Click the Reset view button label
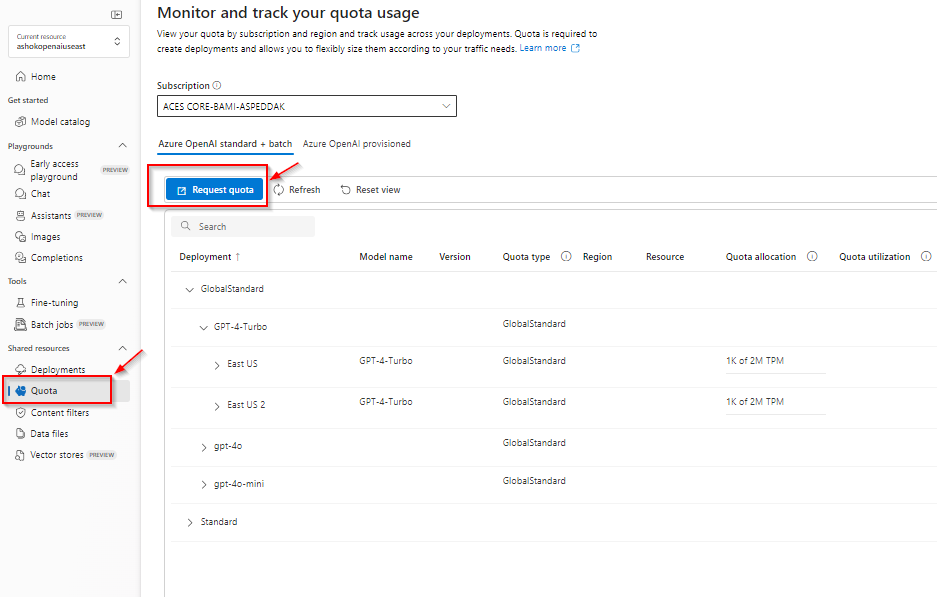This screenshot has height=597, width=937. [378, 190]
